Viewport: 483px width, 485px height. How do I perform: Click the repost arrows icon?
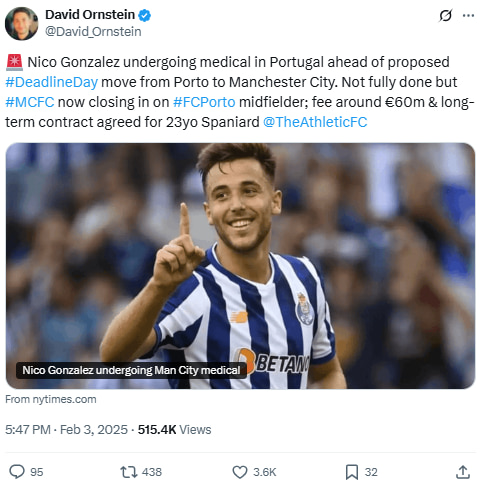click(x=129, y=472)
